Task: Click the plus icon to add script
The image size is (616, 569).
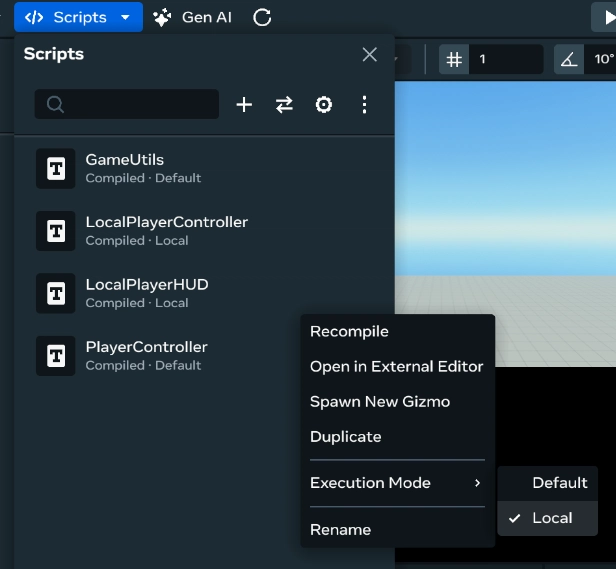Action: point(244,105)
